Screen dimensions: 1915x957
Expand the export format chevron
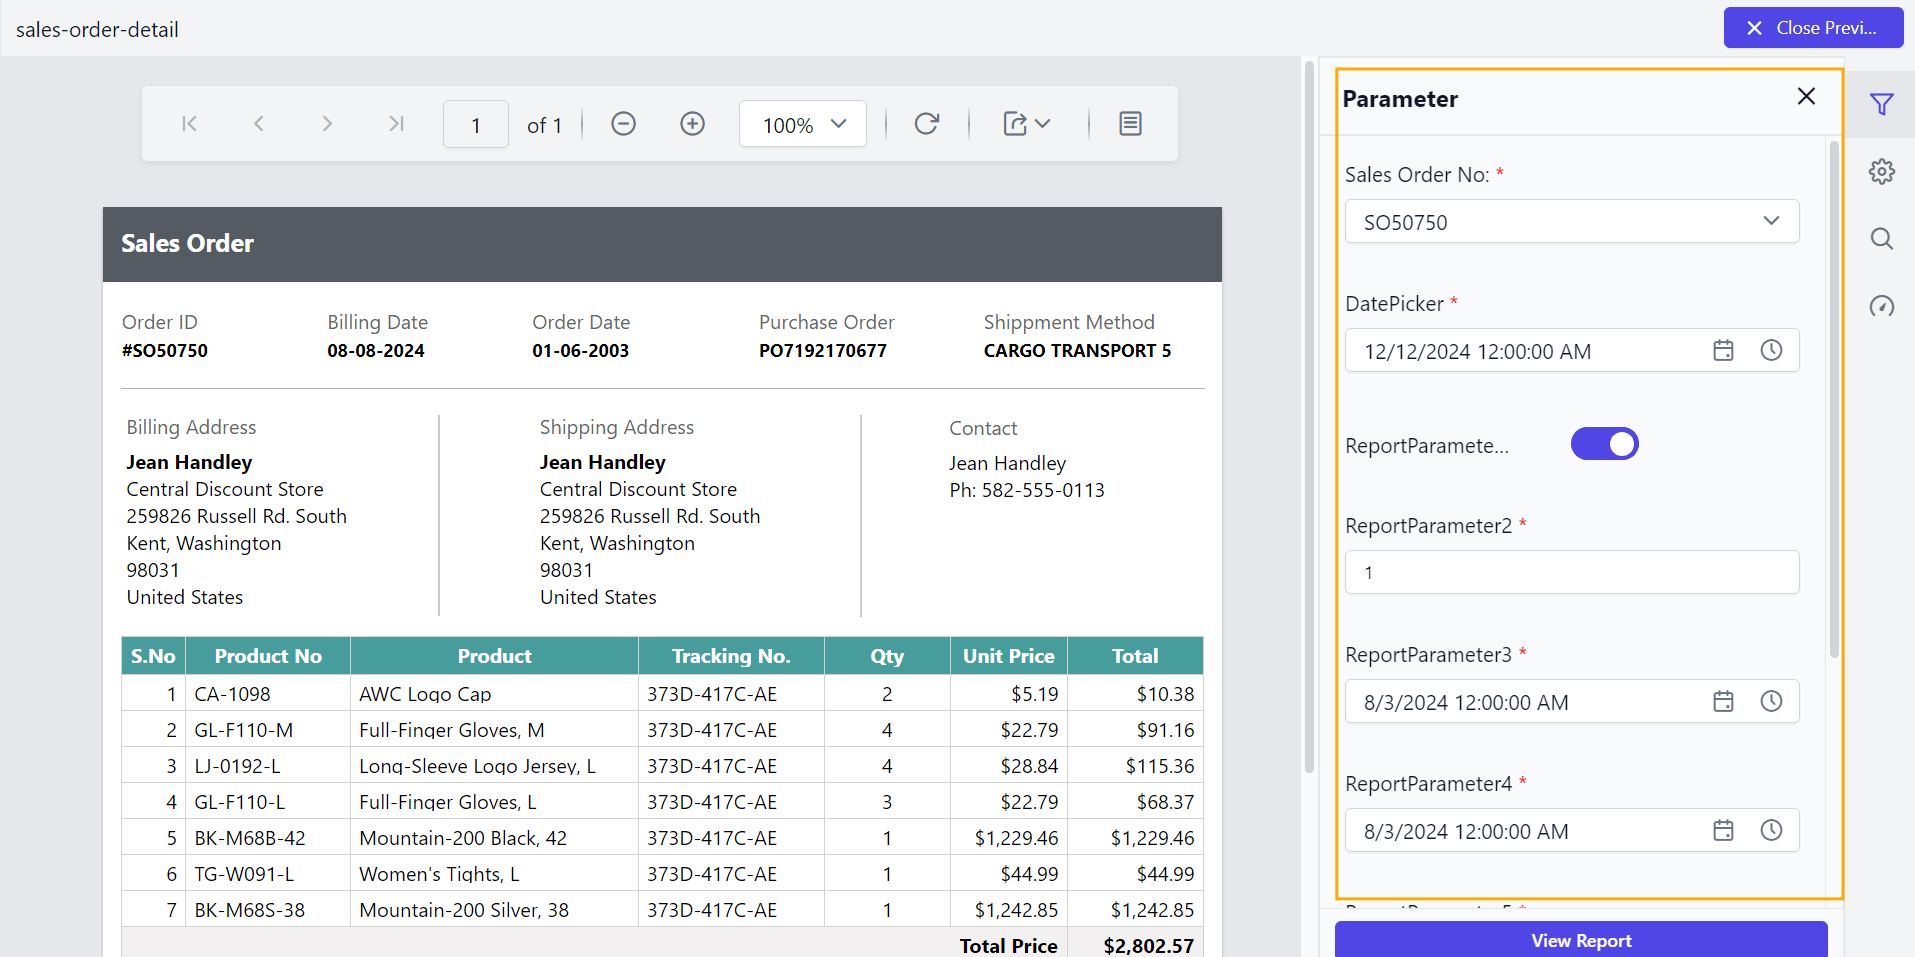1042,124
